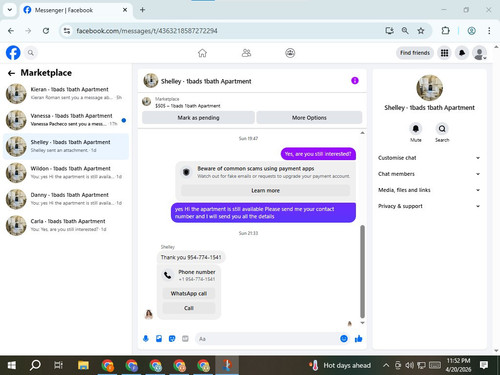Click More Options button
Screen dimensions: 500x375
[x=309, y=118]
